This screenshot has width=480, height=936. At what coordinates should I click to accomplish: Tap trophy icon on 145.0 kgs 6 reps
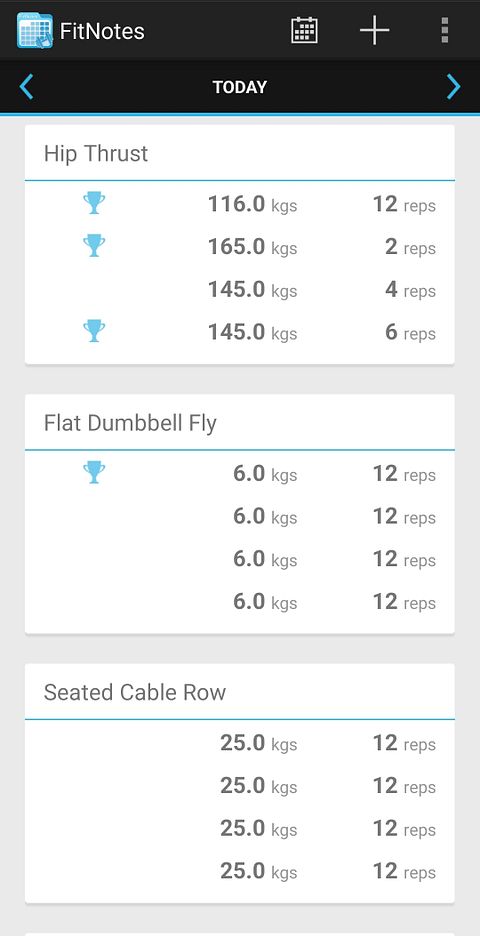coord(94,331)
